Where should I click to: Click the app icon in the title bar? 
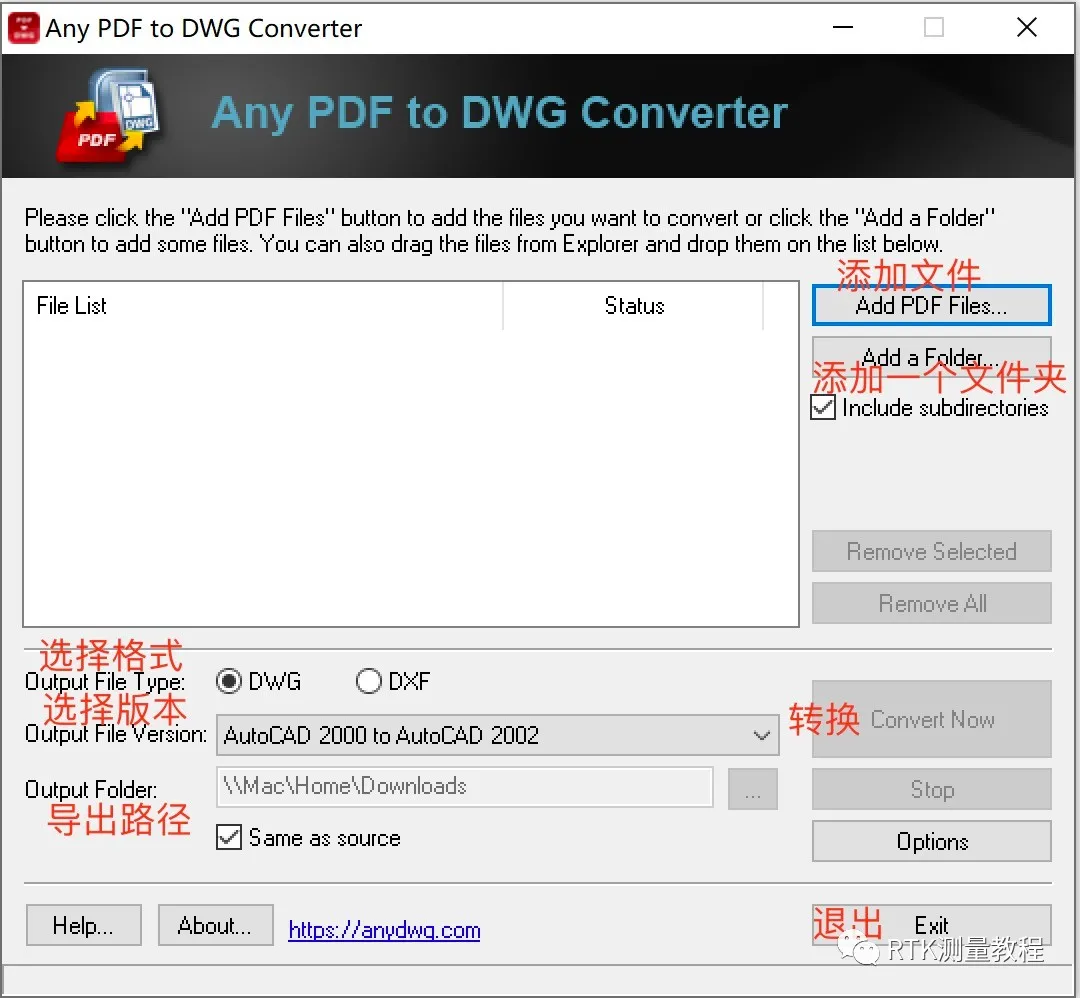tap(23, 28)
